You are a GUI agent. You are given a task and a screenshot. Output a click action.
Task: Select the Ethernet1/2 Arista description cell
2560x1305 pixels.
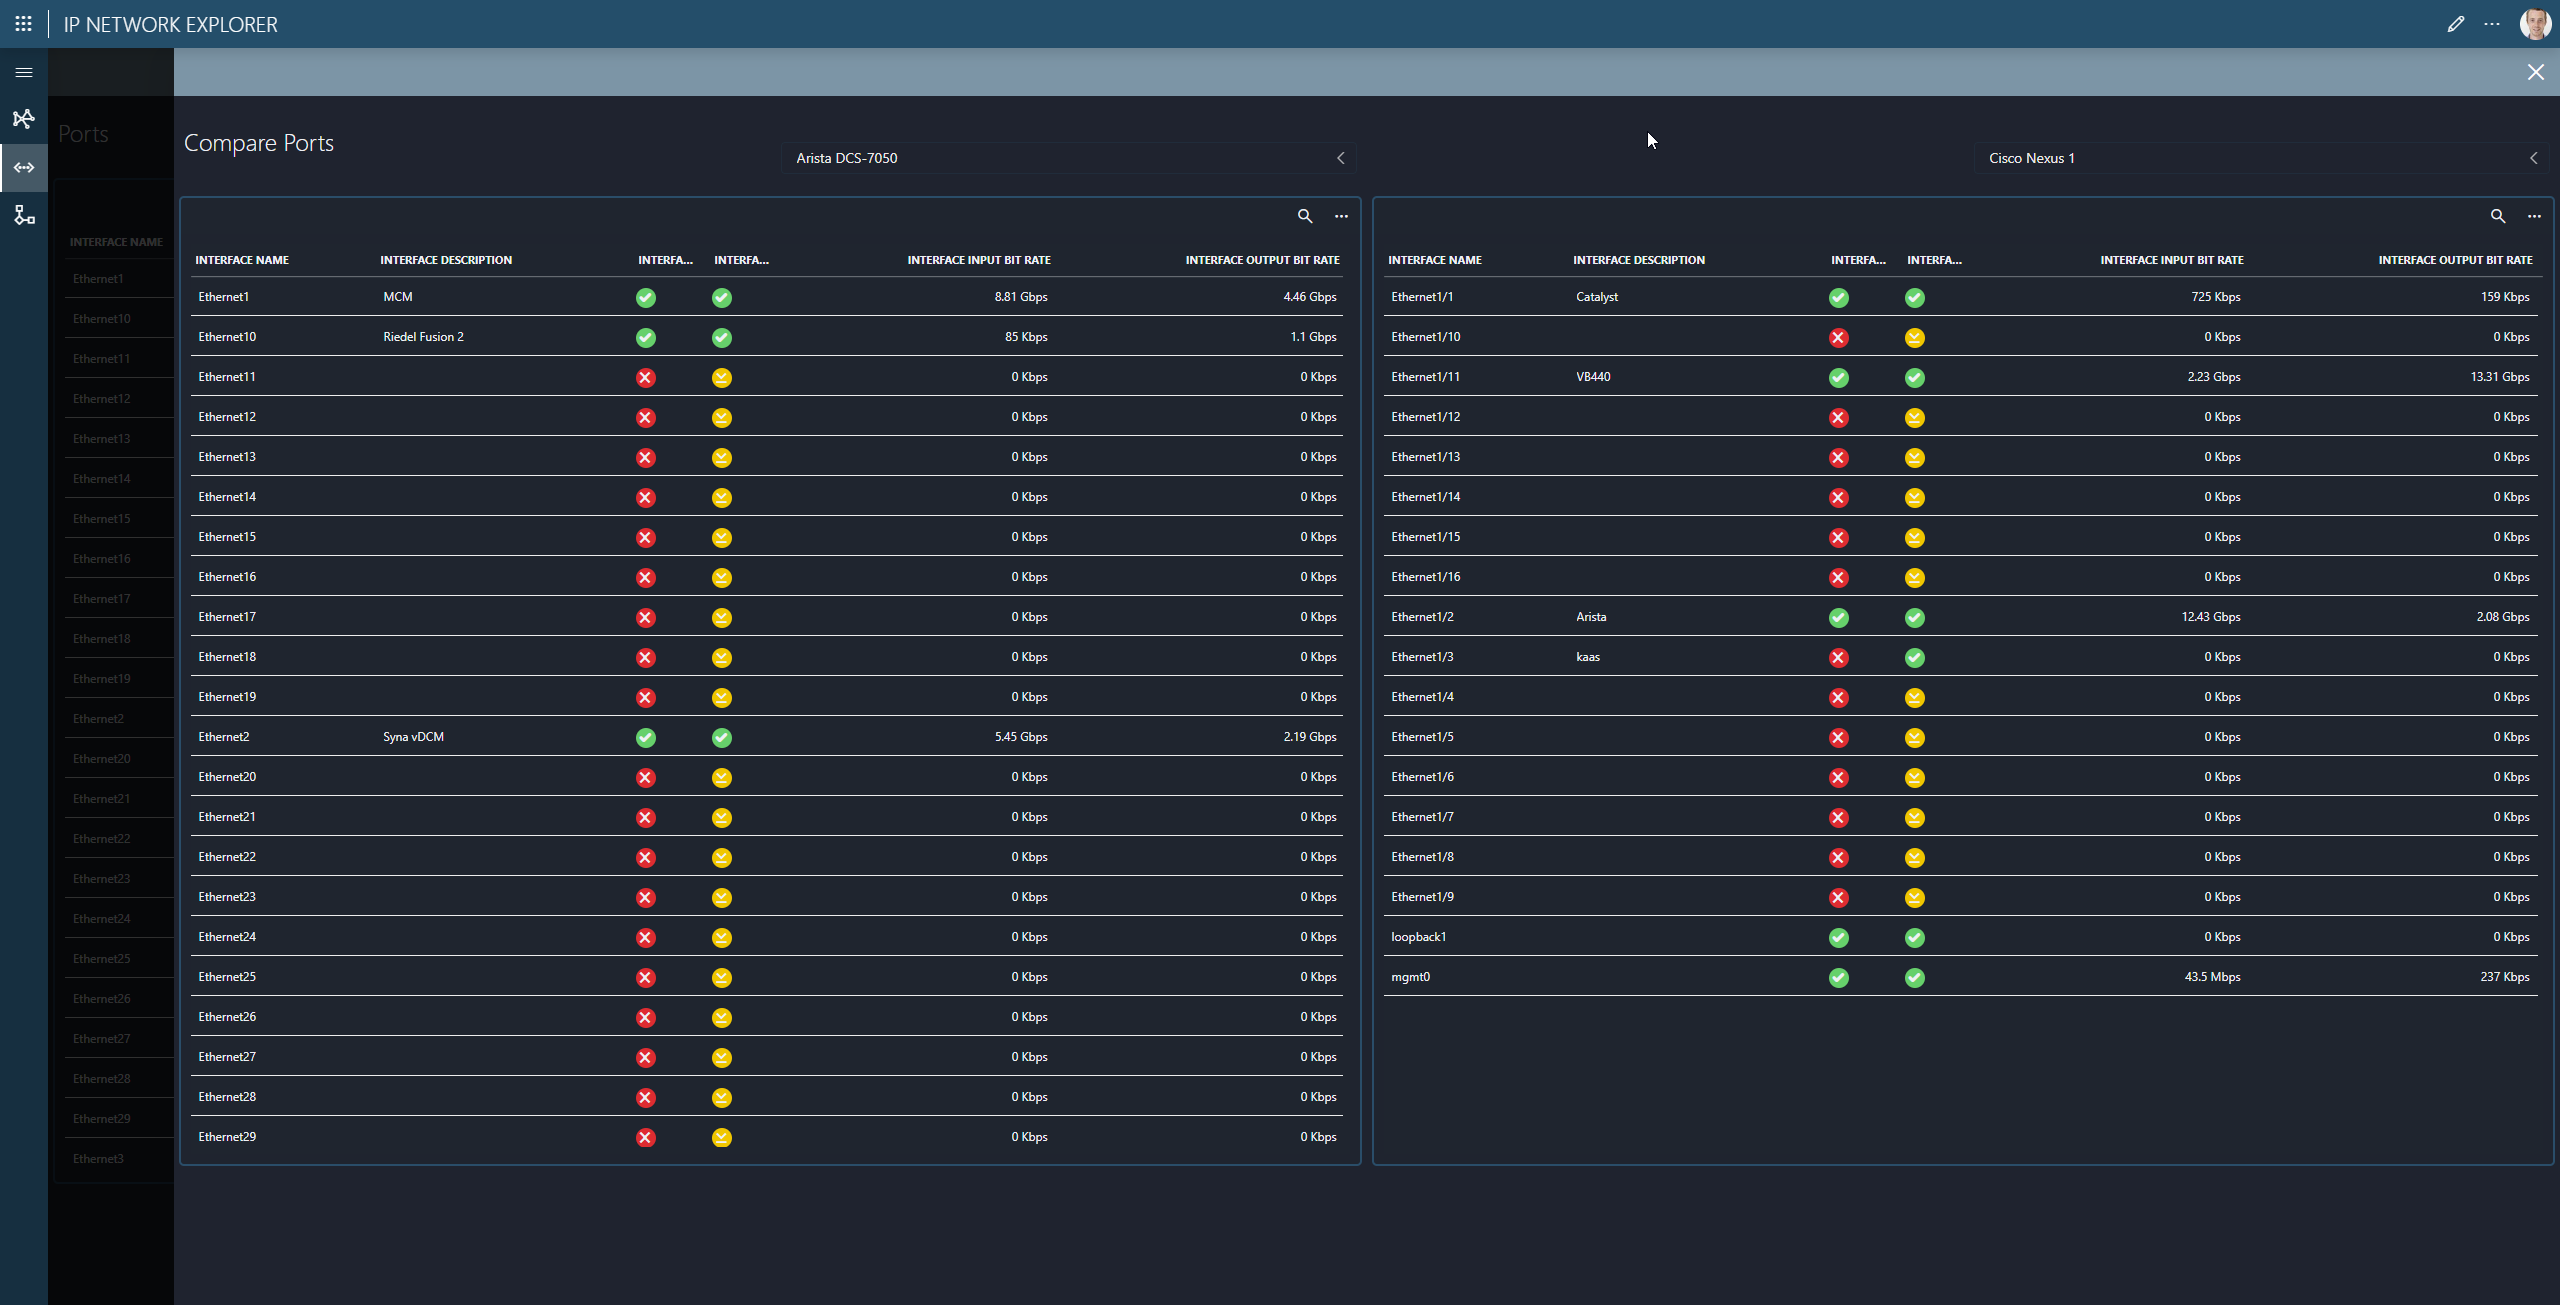pyautogui.click(x=1591, y=617)
